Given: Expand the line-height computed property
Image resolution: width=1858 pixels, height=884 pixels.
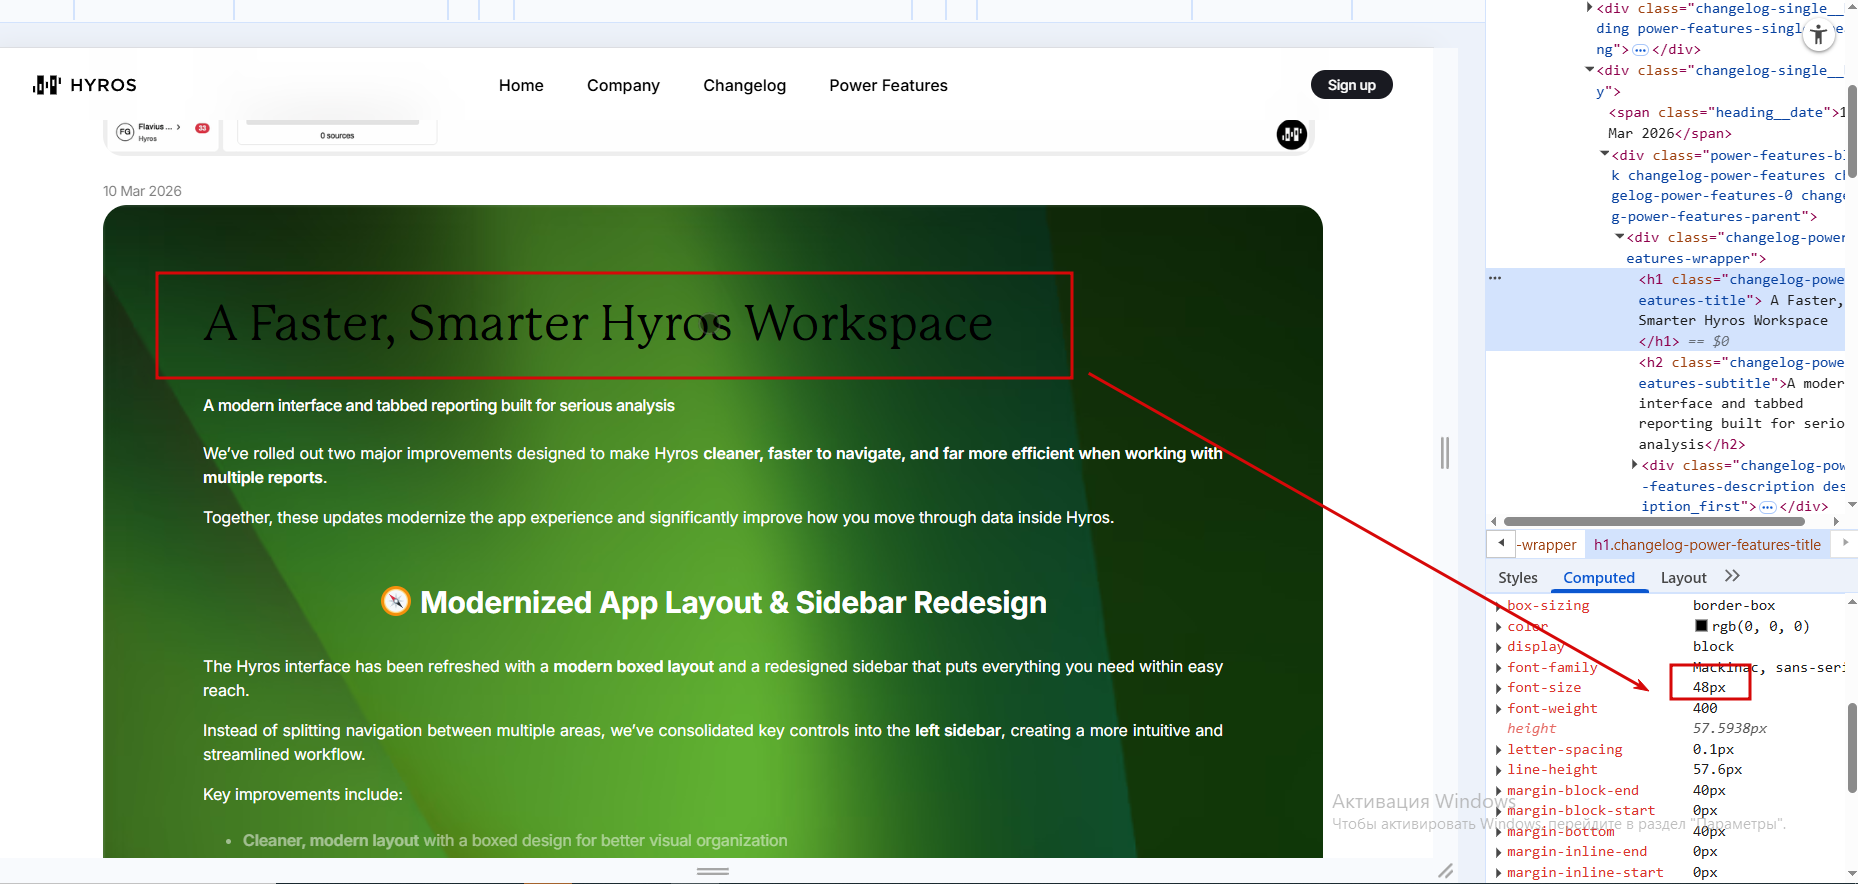Looking at the screenshot, I should coord(1499,770).
